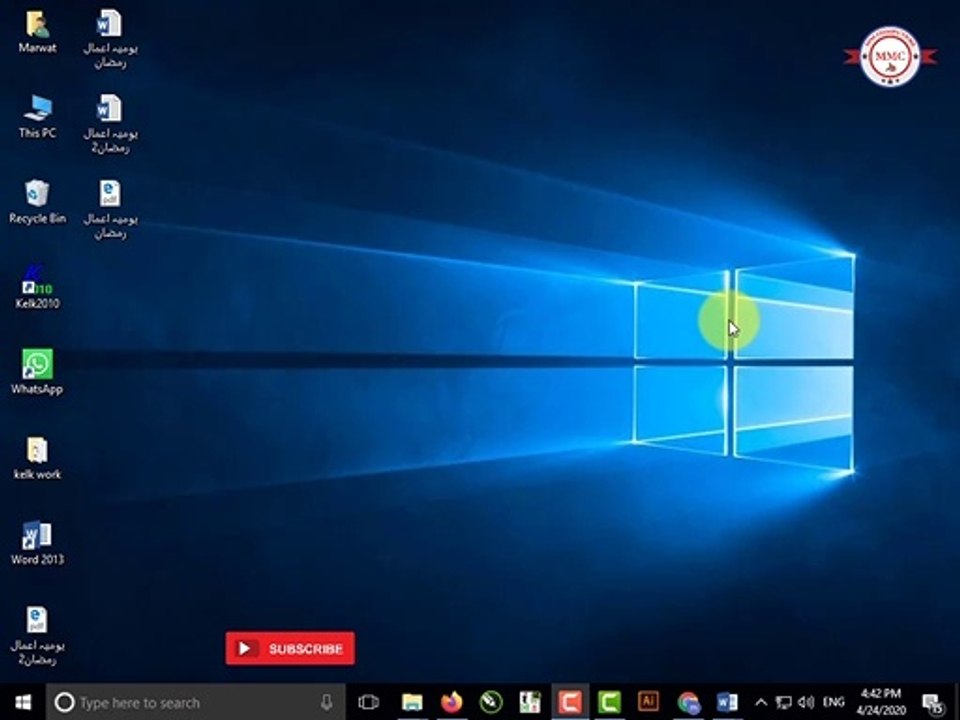Select the WhatsApp desktop shortcut

[37, 372]
